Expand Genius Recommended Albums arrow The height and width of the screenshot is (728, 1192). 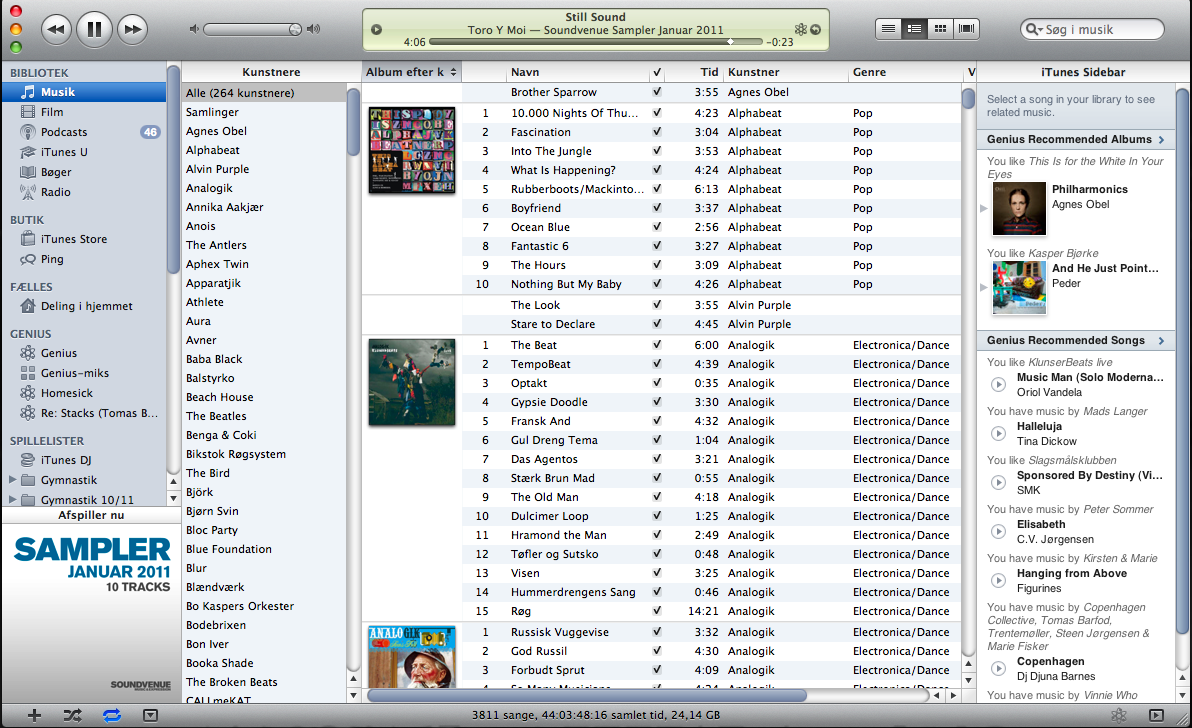click(1162, 140)
